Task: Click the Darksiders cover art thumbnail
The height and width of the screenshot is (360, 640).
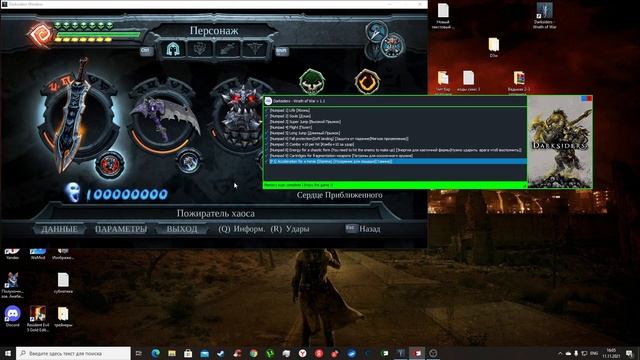Action: 560,142
